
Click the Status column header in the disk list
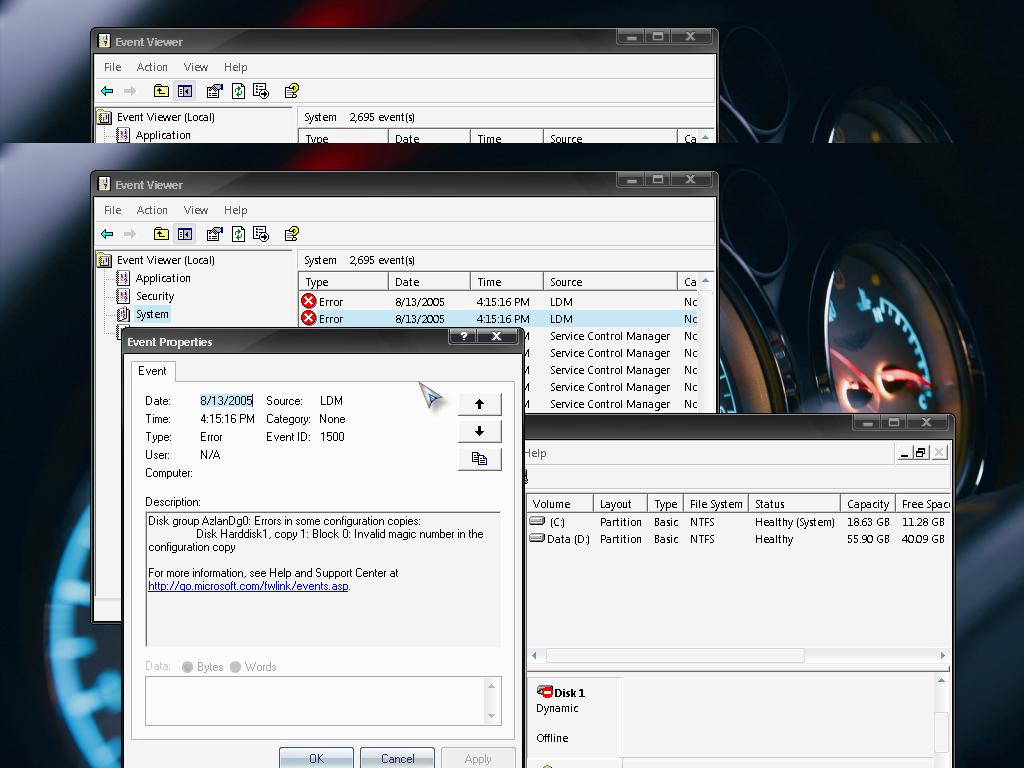point(794,504)
